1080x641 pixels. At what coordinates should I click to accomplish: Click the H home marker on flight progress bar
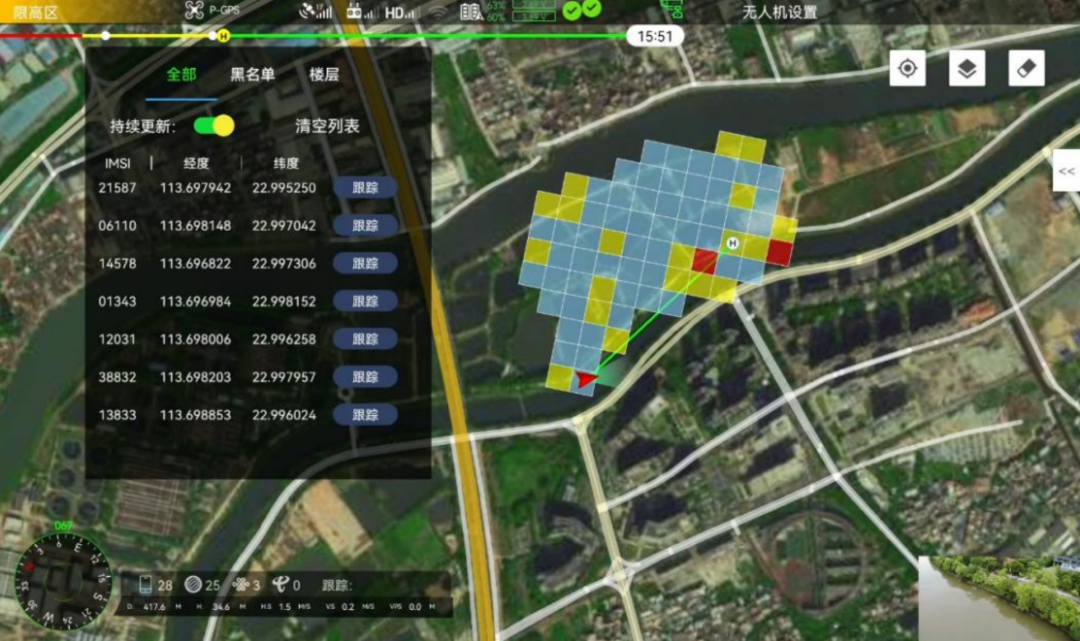tap(222, 36)
